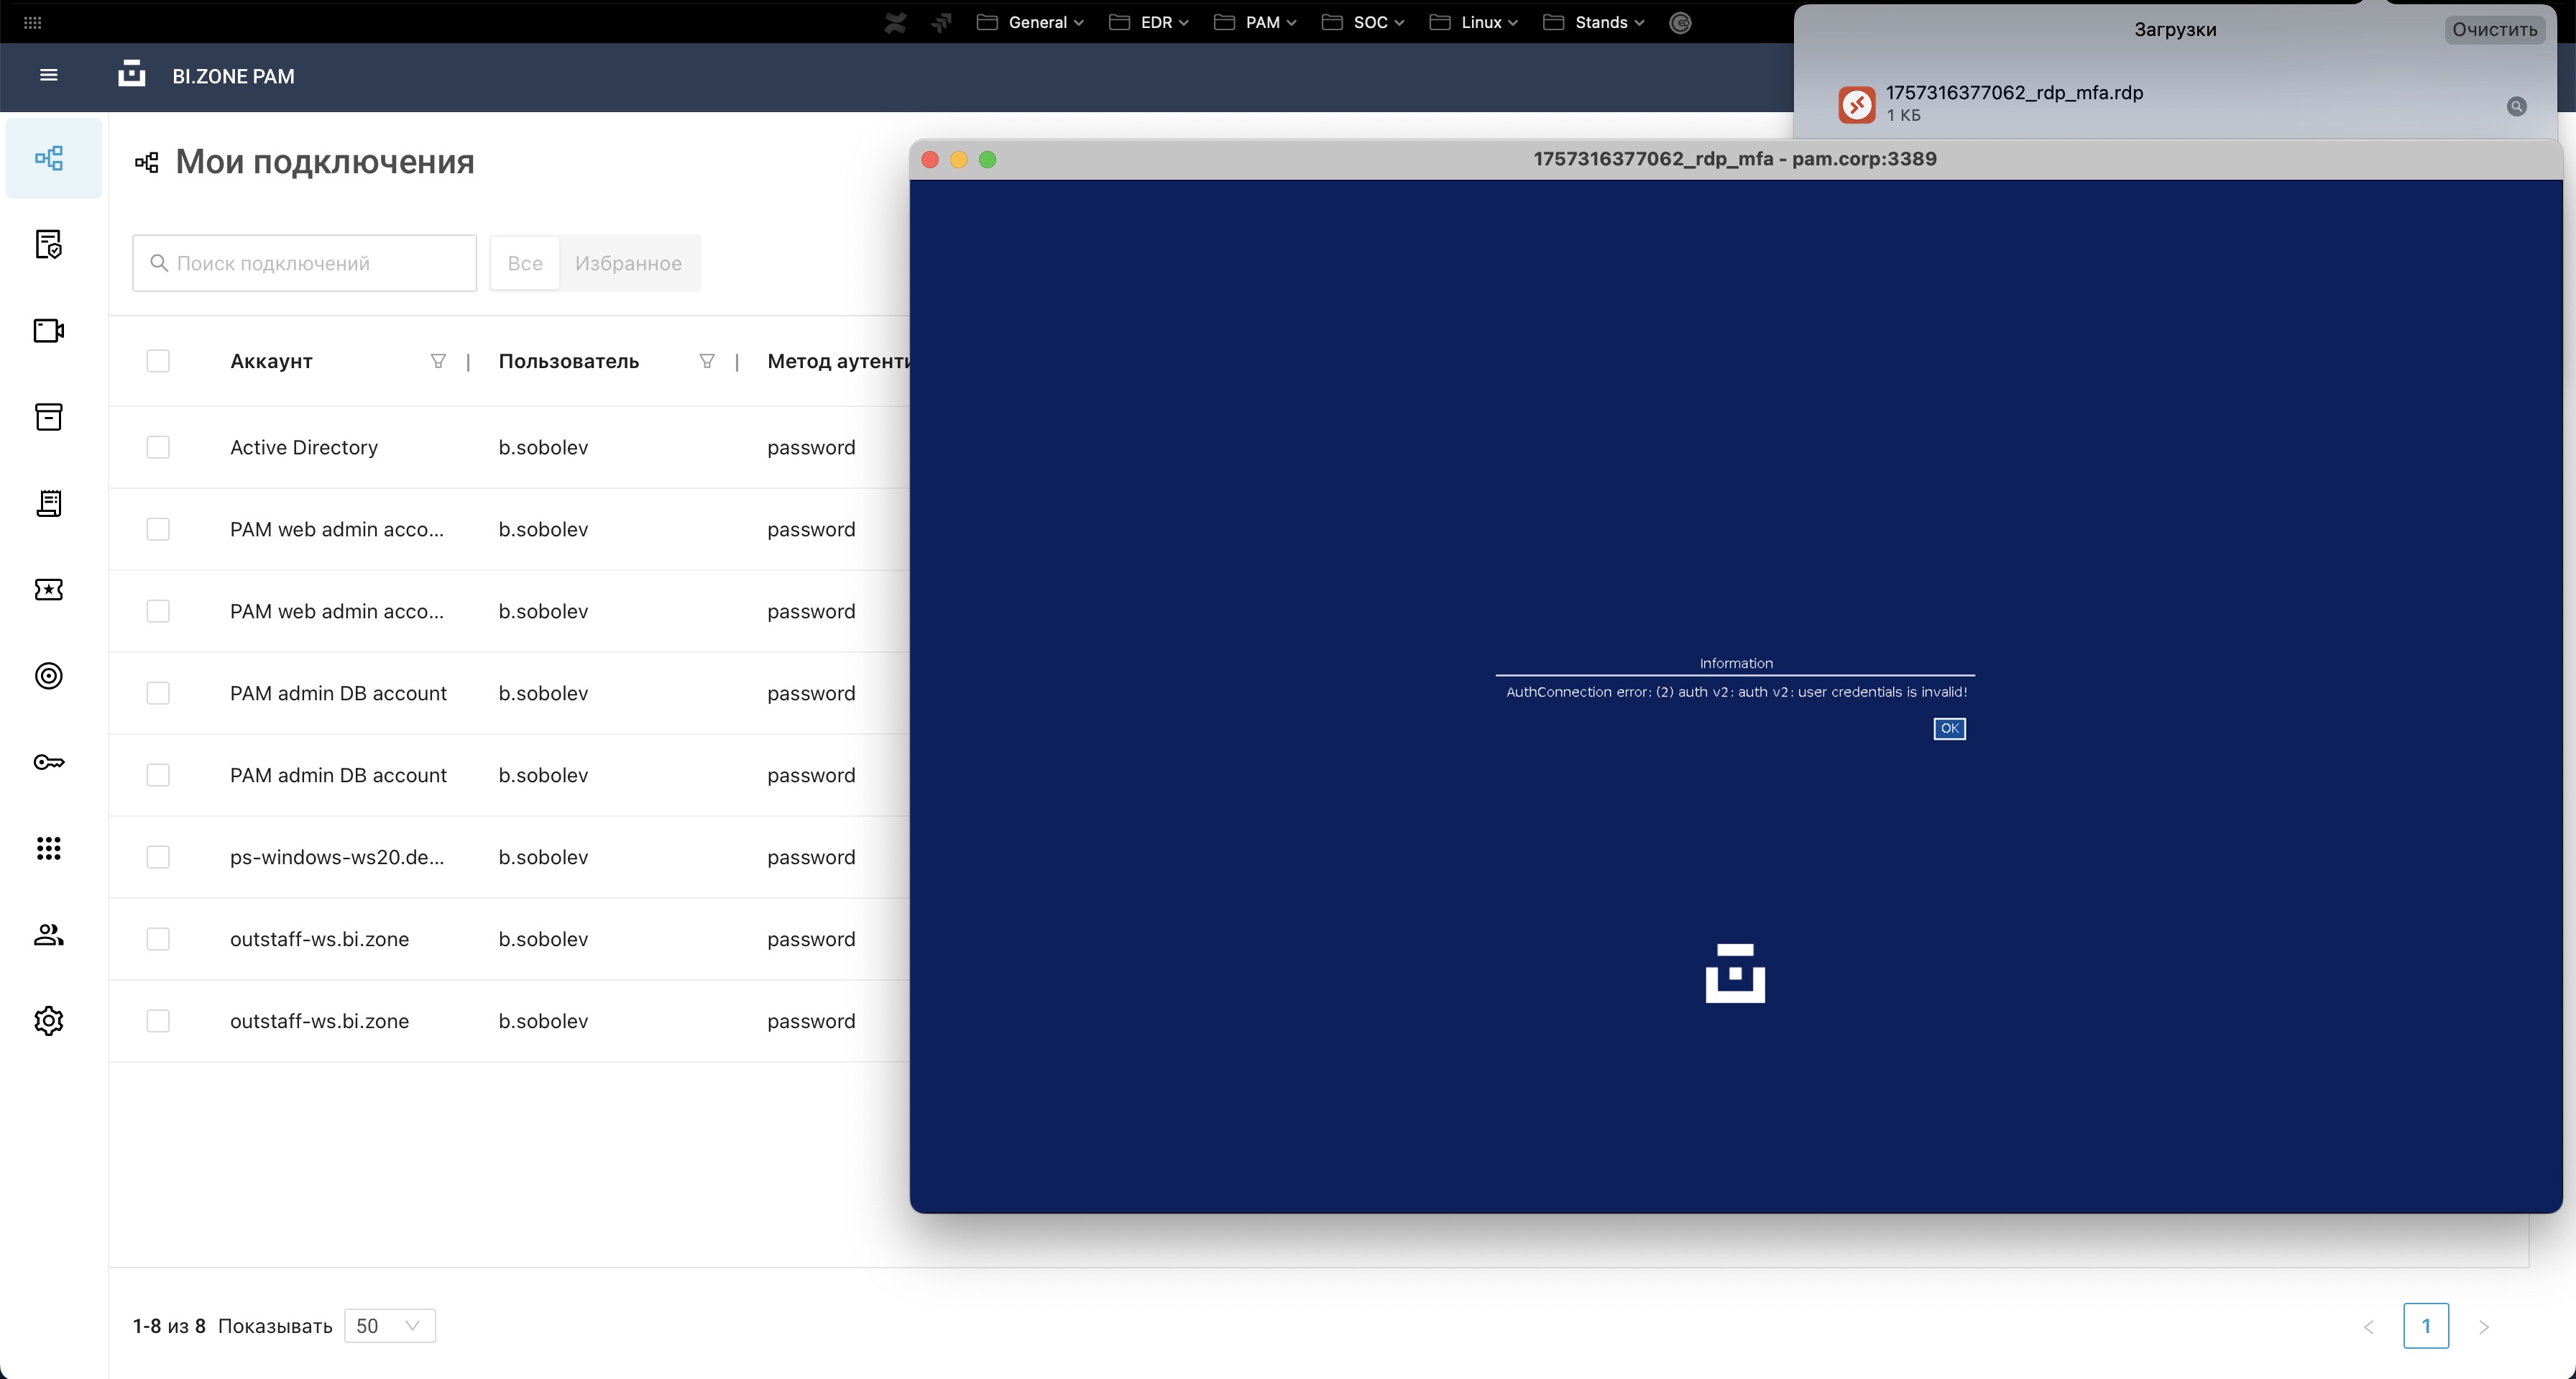Select the Все tab

click(x=525, y=263)
